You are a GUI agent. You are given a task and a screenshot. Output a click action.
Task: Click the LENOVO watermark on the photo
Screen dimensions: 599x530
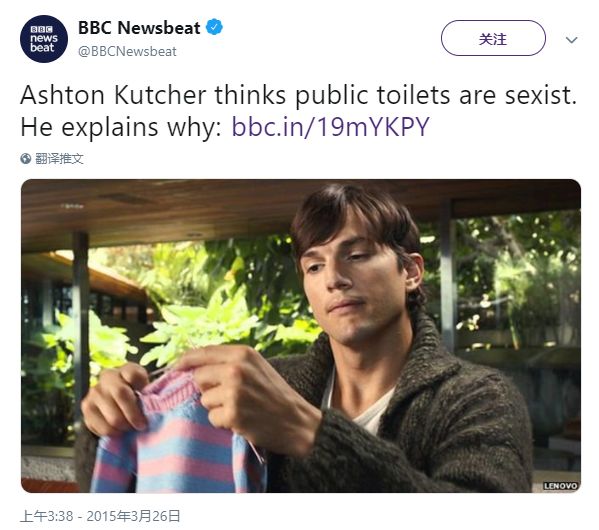point(560,486)
